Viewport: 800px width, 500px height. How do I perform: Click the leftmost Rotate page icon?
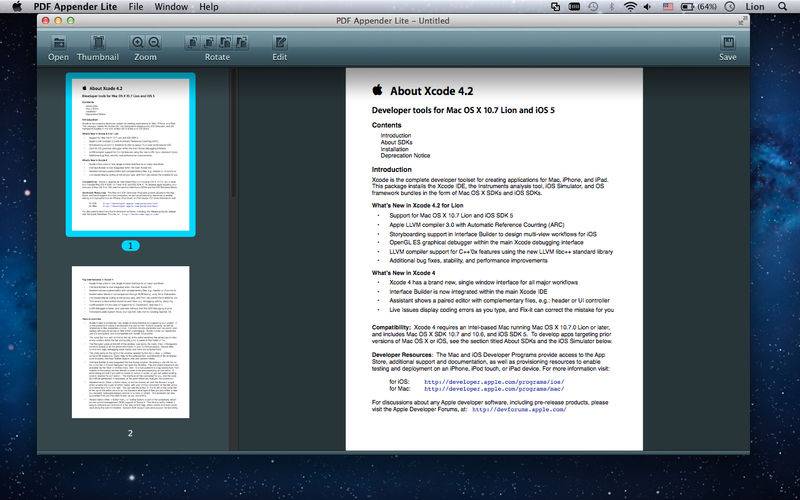(193, 42)
